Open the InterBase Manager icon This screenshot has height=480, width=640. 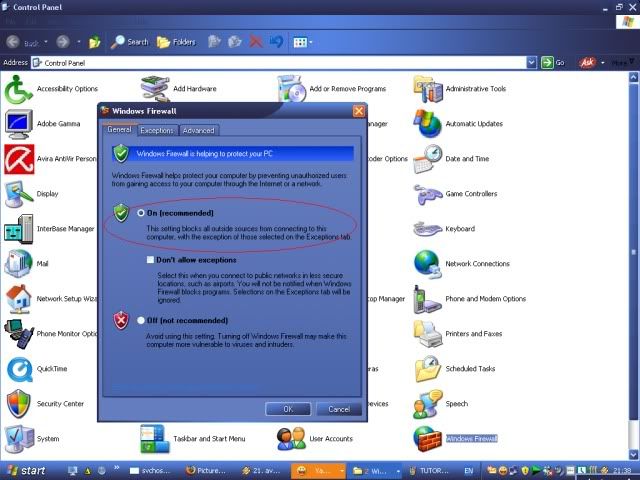[x=18, y=229]
